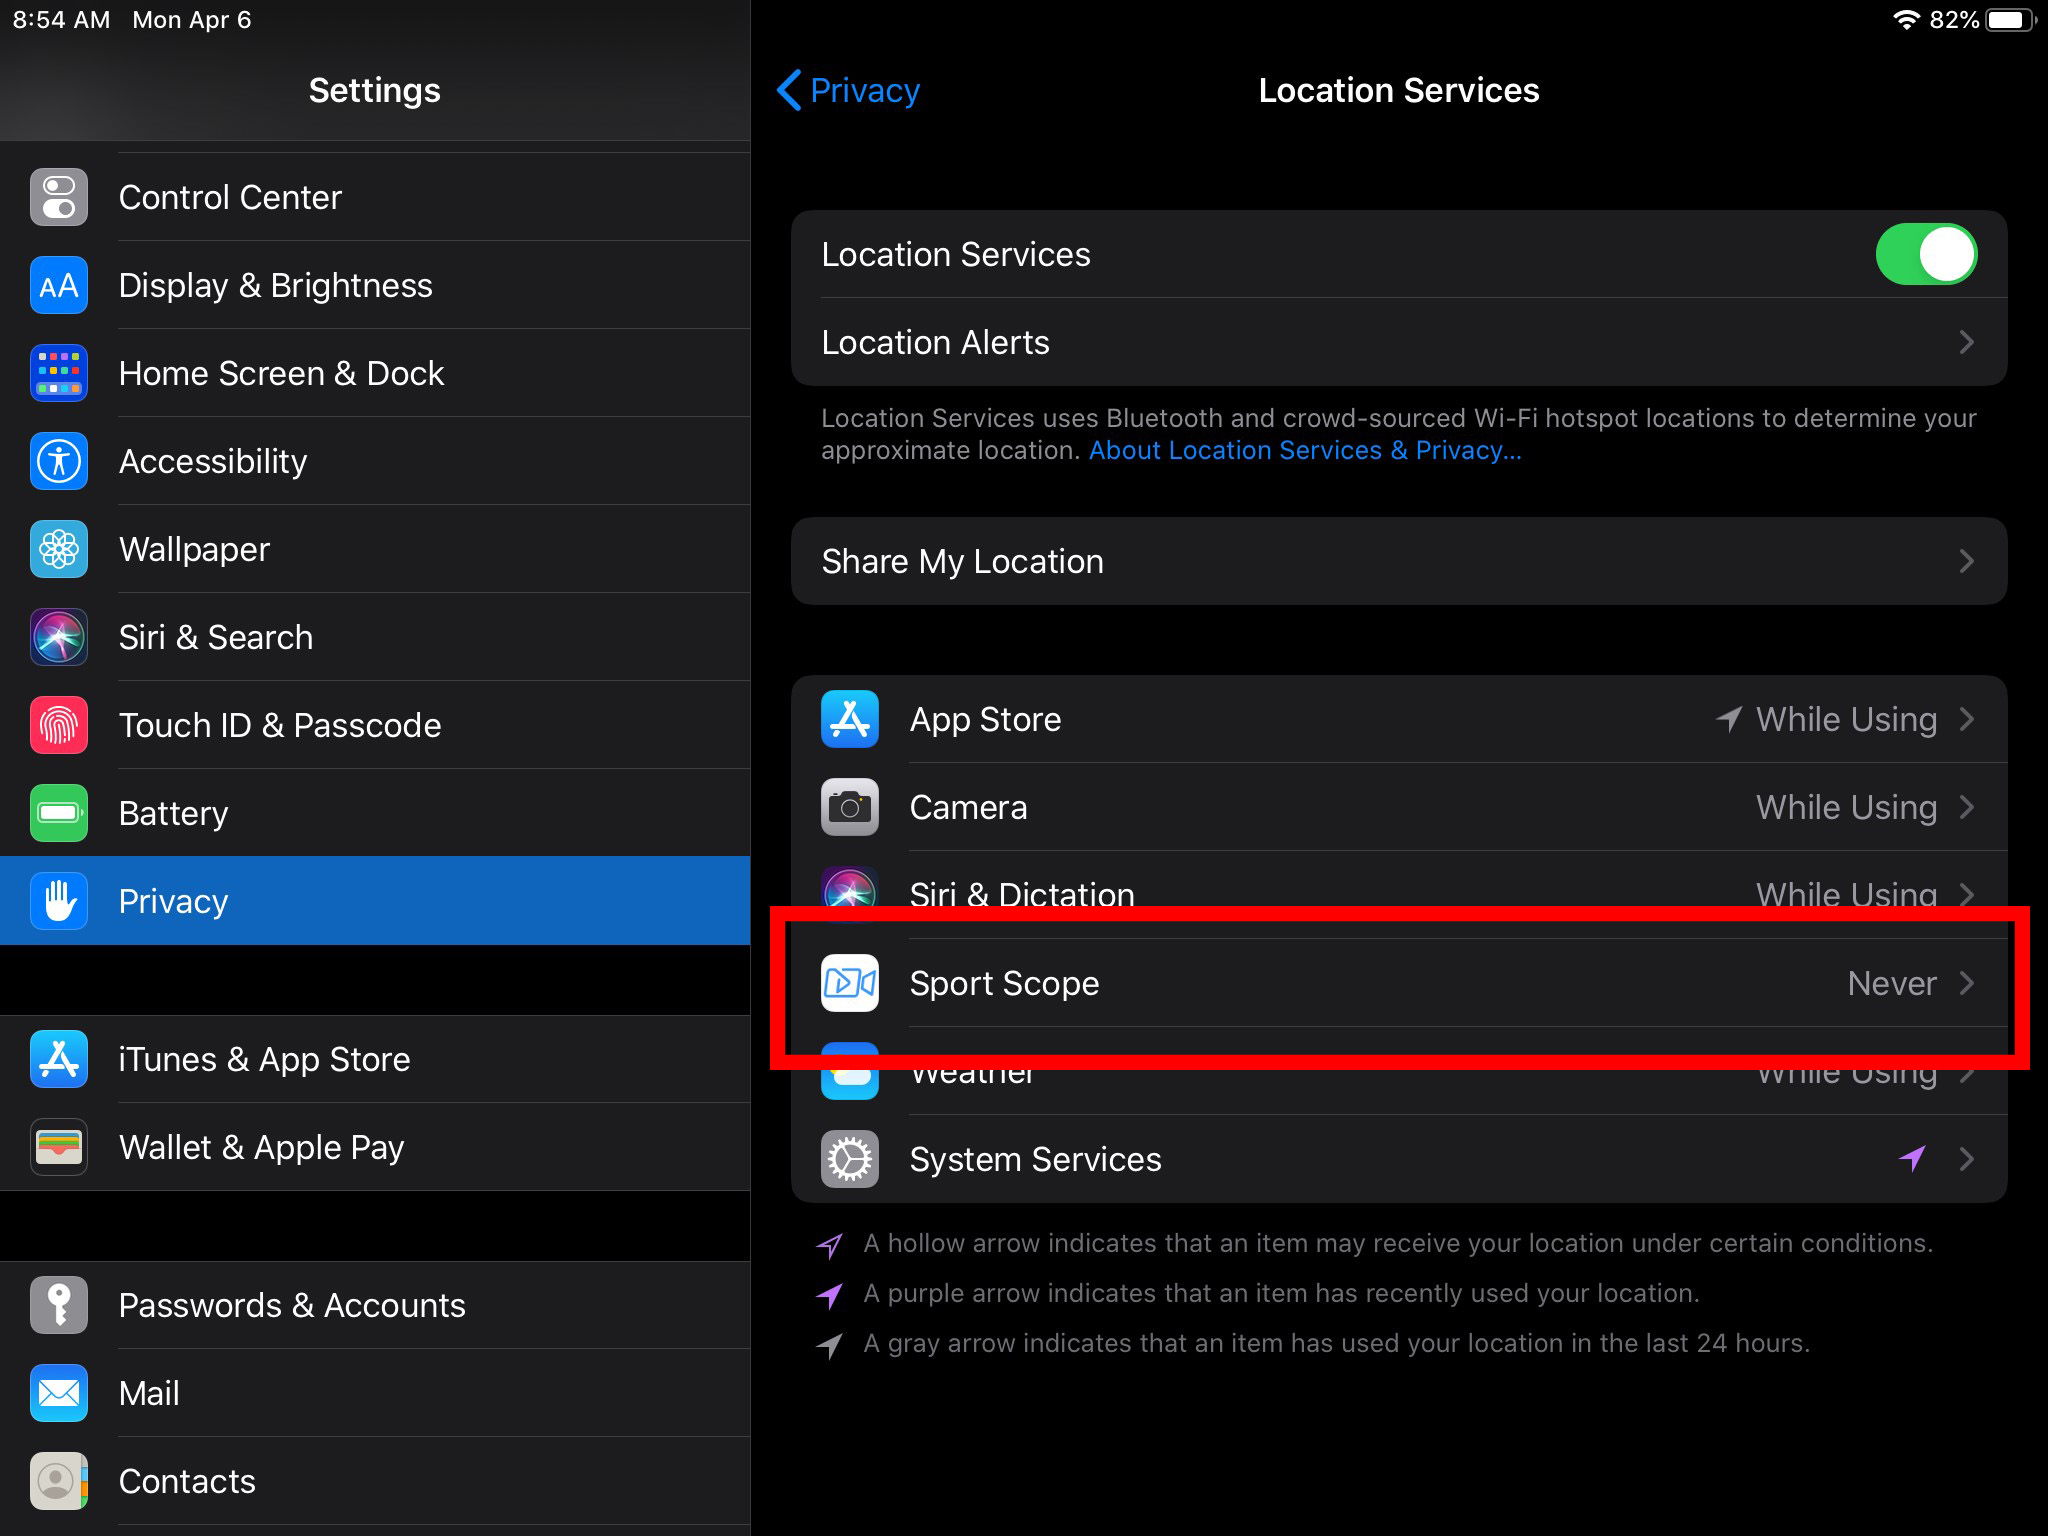Tap the Camera app icon
Image resolution: width=2048 pixels, height=1536 pixels.
(x=850, y=807)
